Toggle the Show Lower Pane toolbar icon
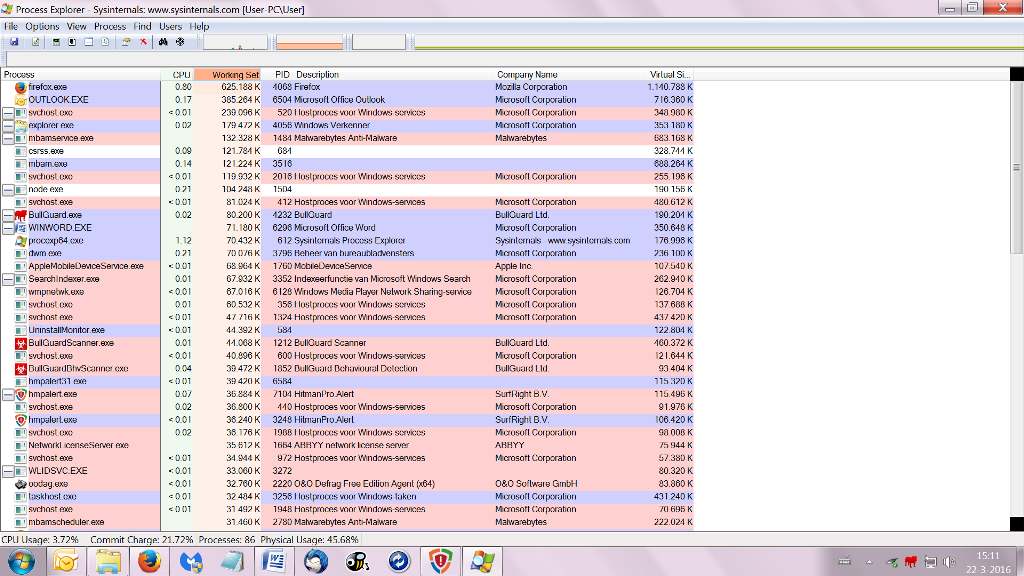 [x=88, y=42]
